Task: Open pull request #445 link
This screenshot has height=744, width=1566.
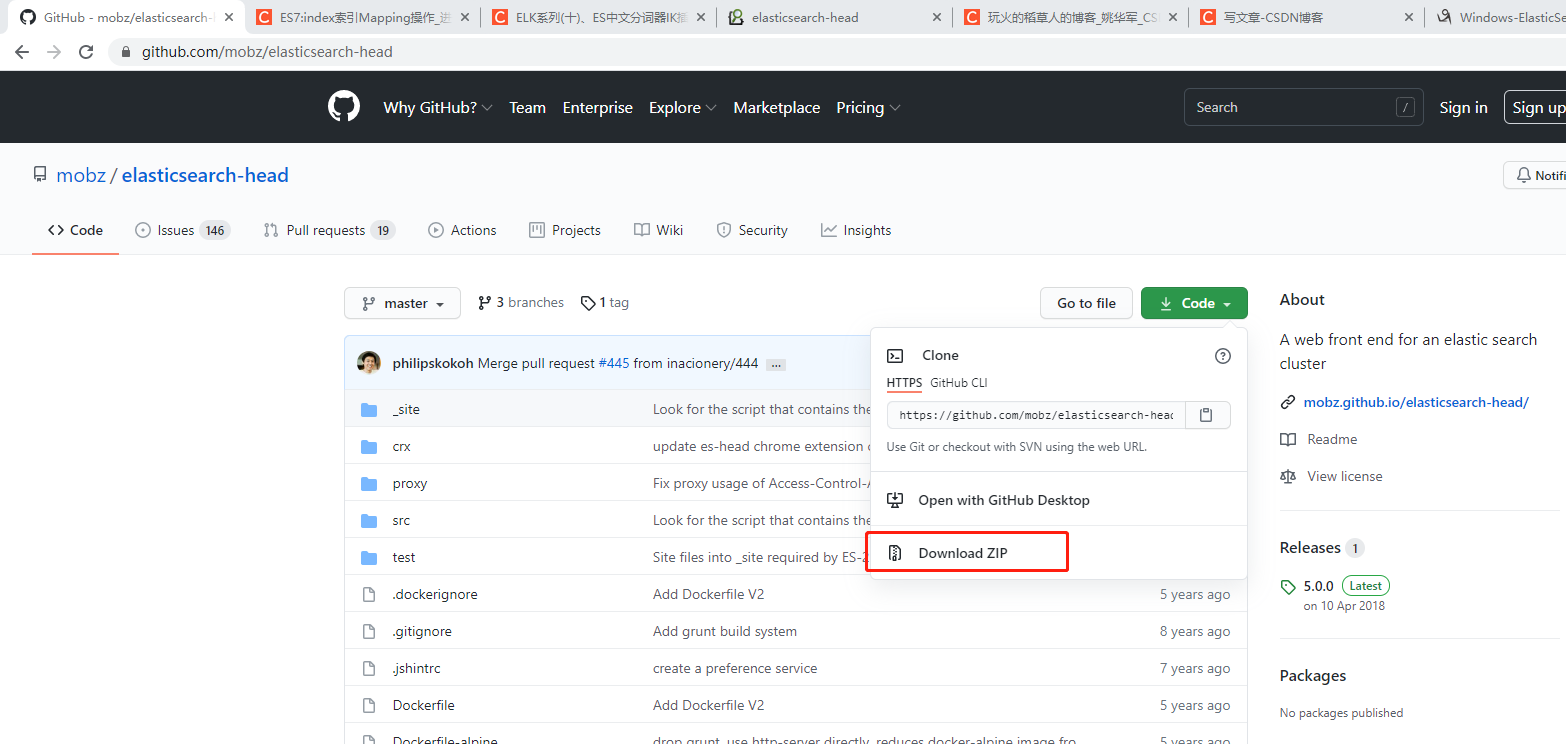Action: 614,363
